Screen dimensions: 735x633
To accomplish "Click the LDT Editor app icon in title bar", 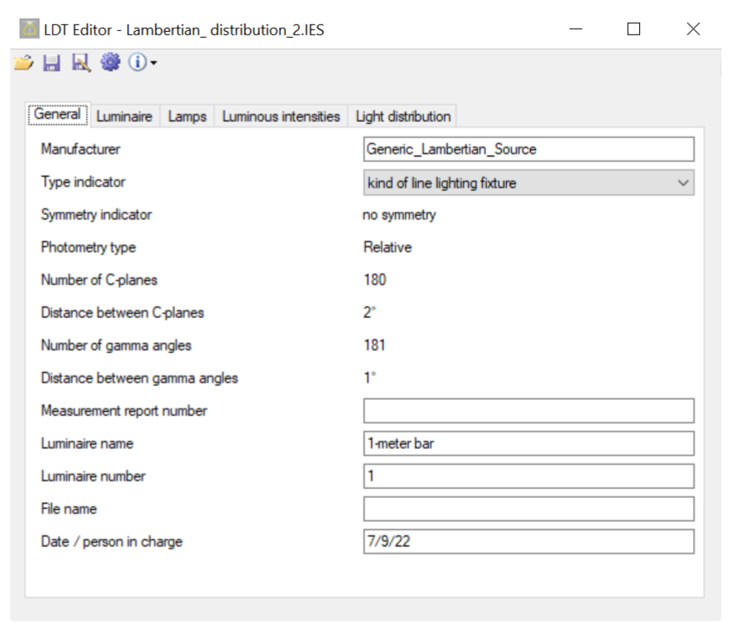I will [x=29, y=29].
